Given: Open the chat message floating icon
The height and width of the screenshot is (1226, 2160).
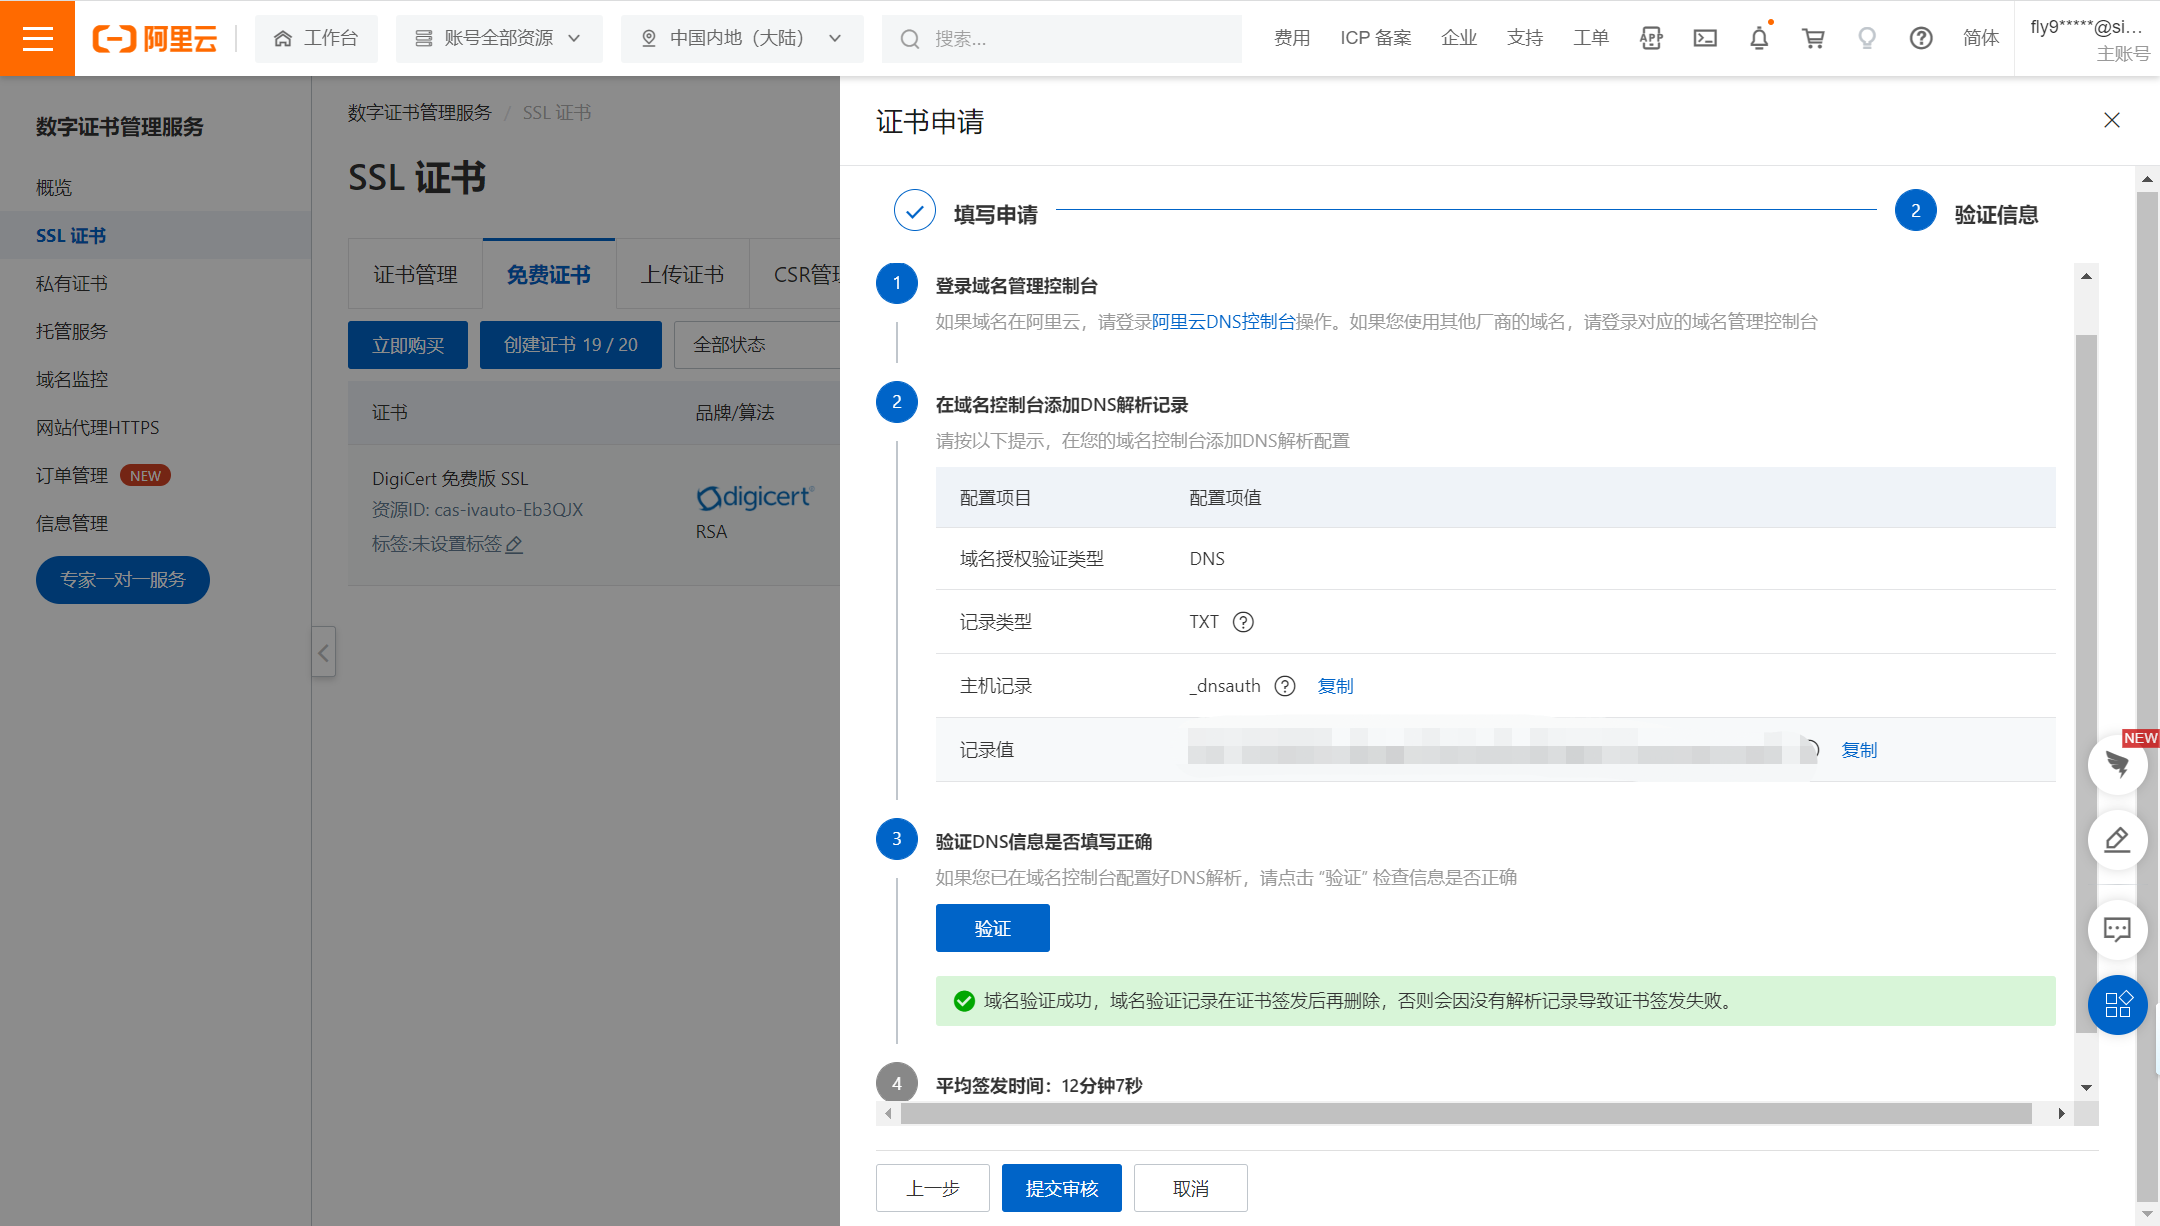Looking at the screenshot, I should (2118, 930).
